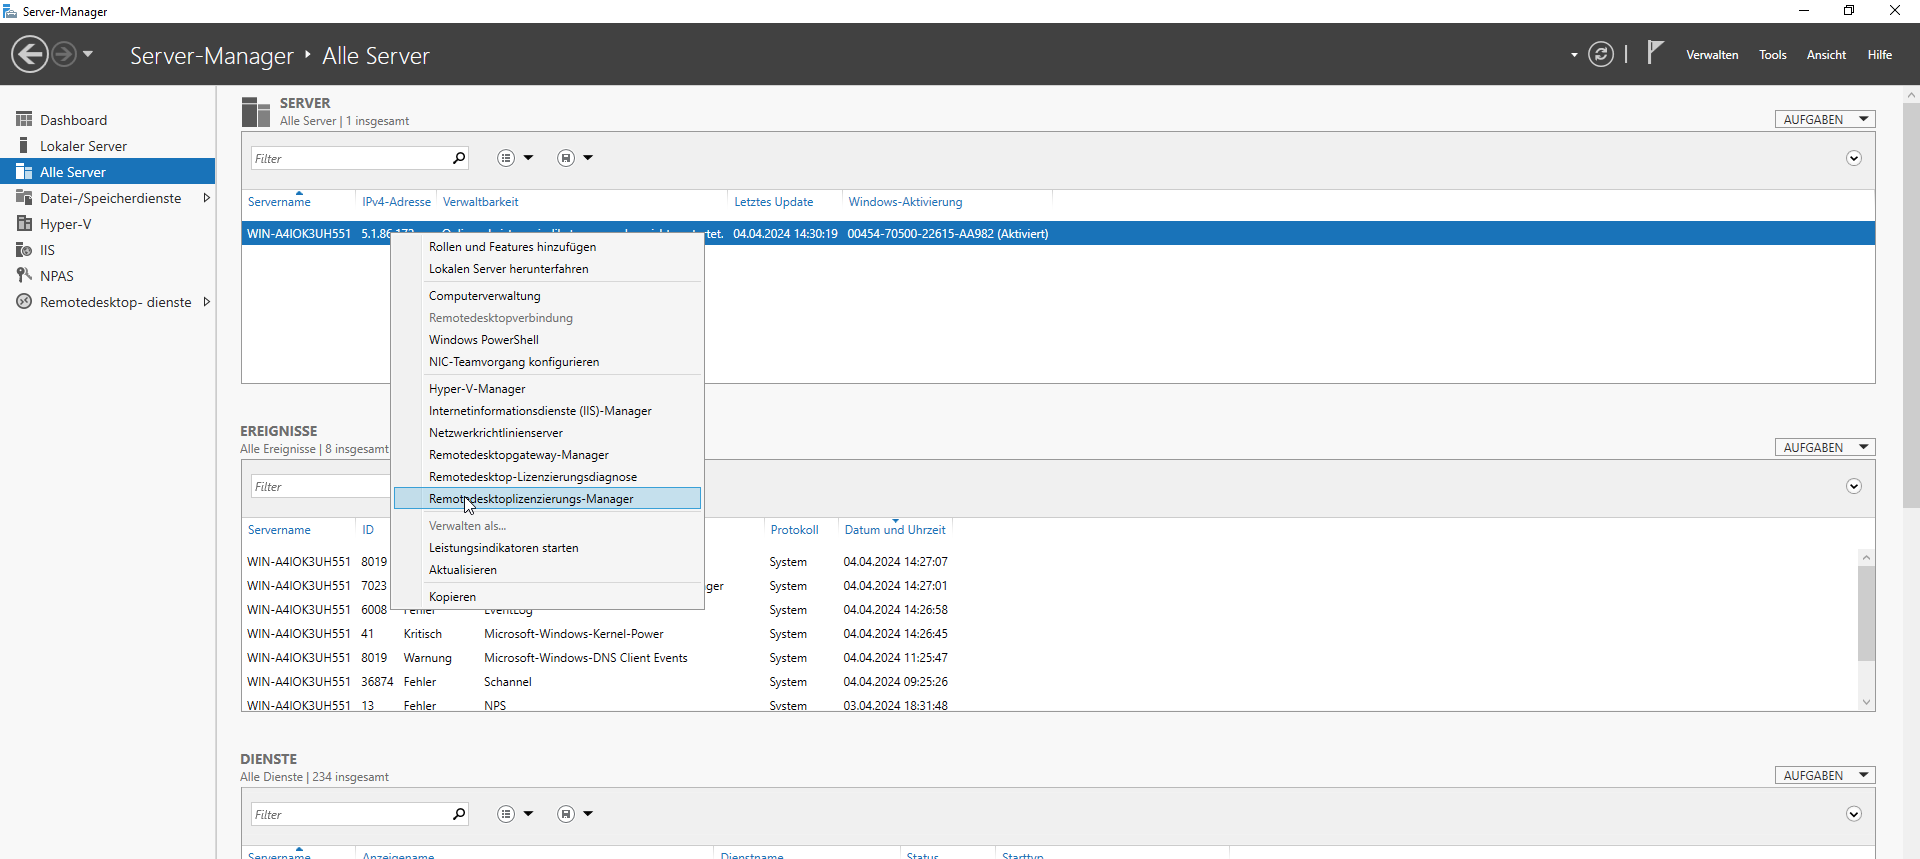Sort servers by Letztes Update column
This screenshot has width=1920, height=859.
tap(773, 202)
